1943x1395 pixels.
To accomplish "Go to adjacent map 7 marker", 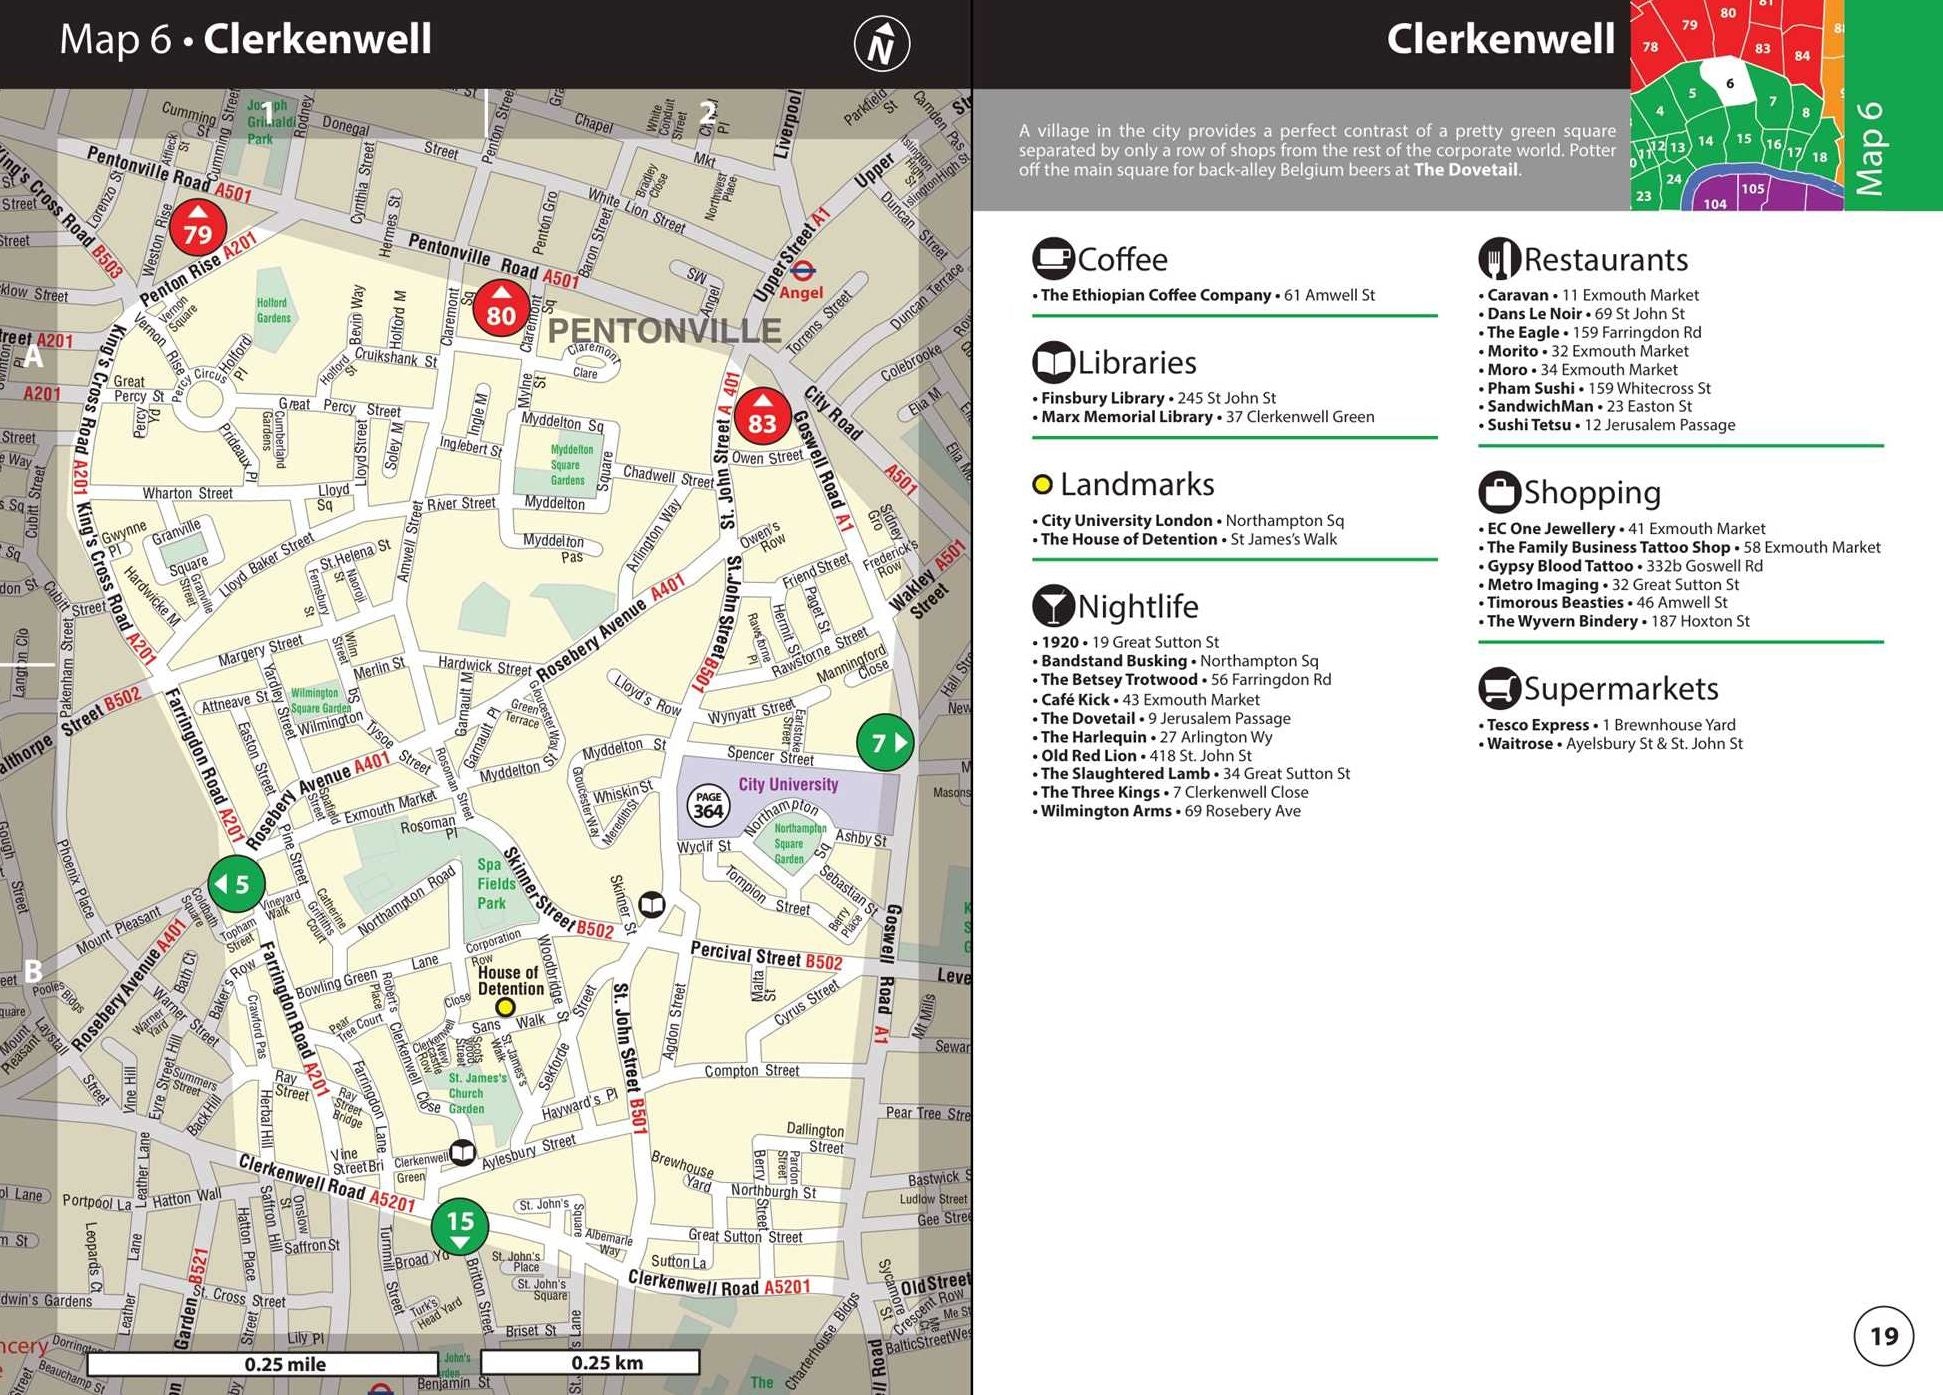I will pyautogui.click(x=885, y=742).
